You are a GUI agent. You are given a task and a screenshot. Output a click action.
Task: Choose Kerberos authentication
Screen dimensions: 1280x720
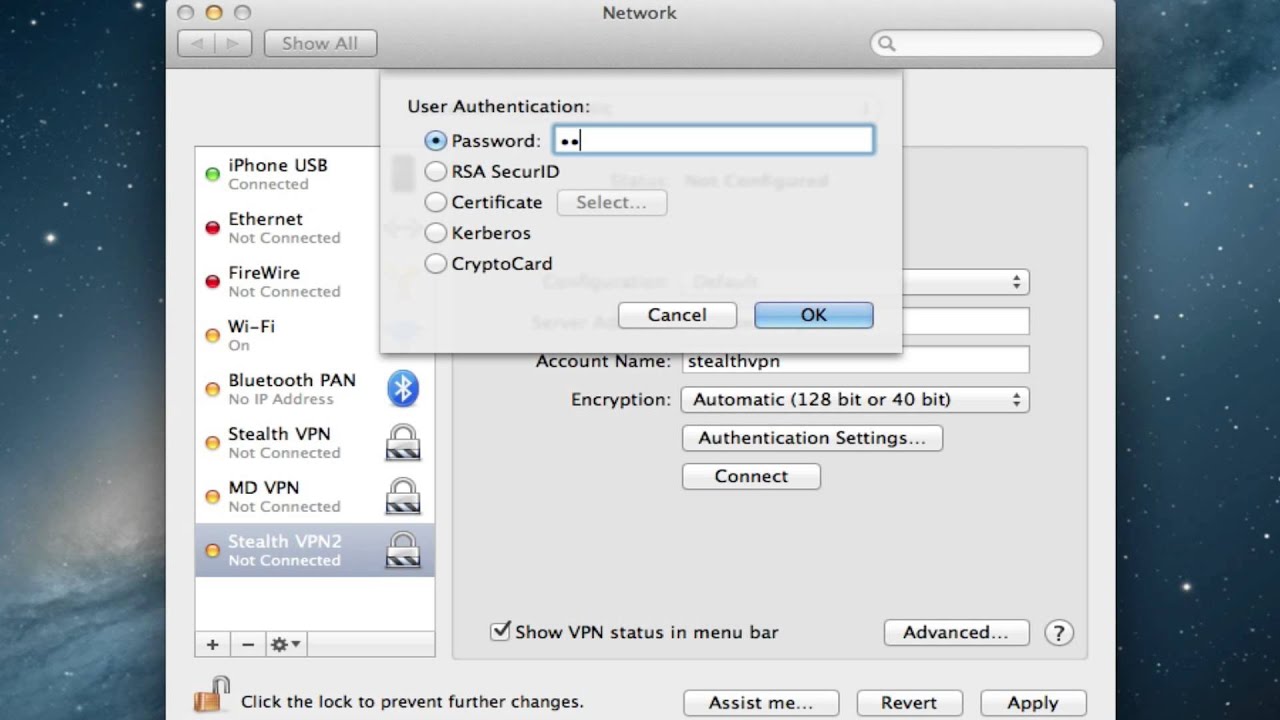[x=435, y=233]
